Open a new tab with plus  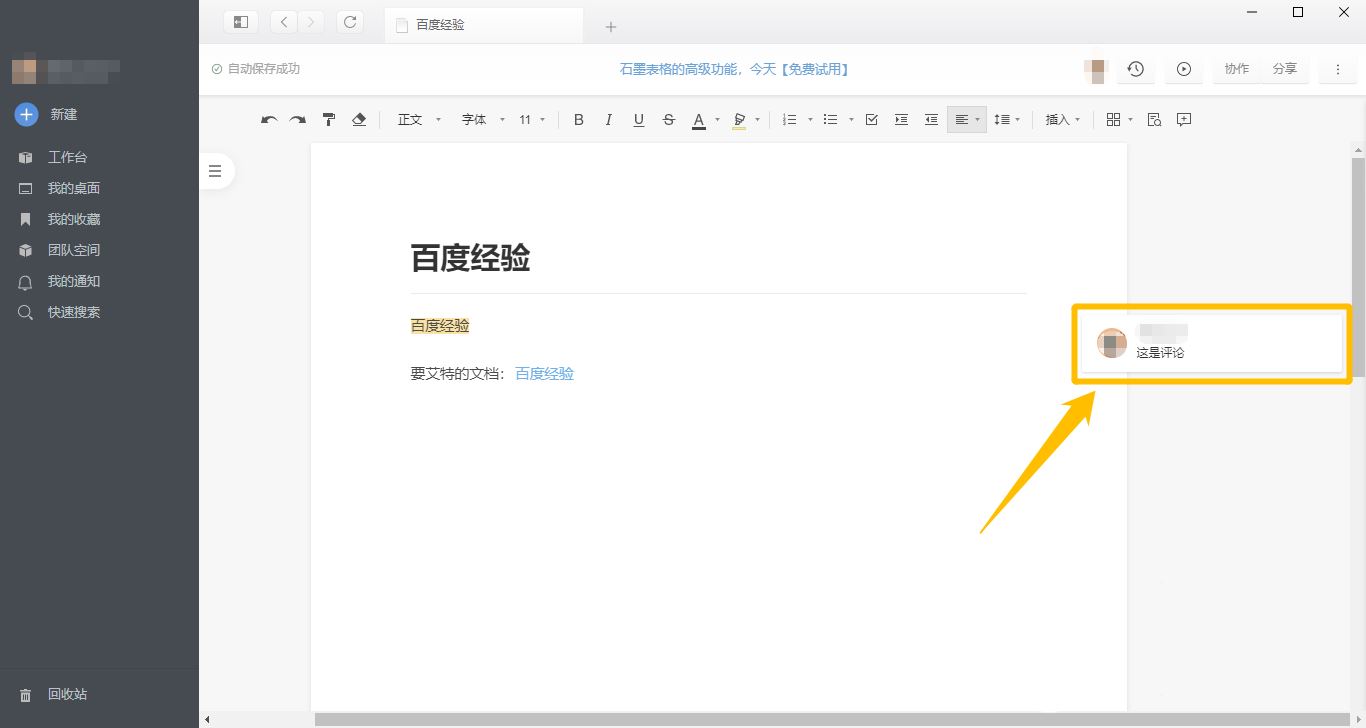coord(611,27)
